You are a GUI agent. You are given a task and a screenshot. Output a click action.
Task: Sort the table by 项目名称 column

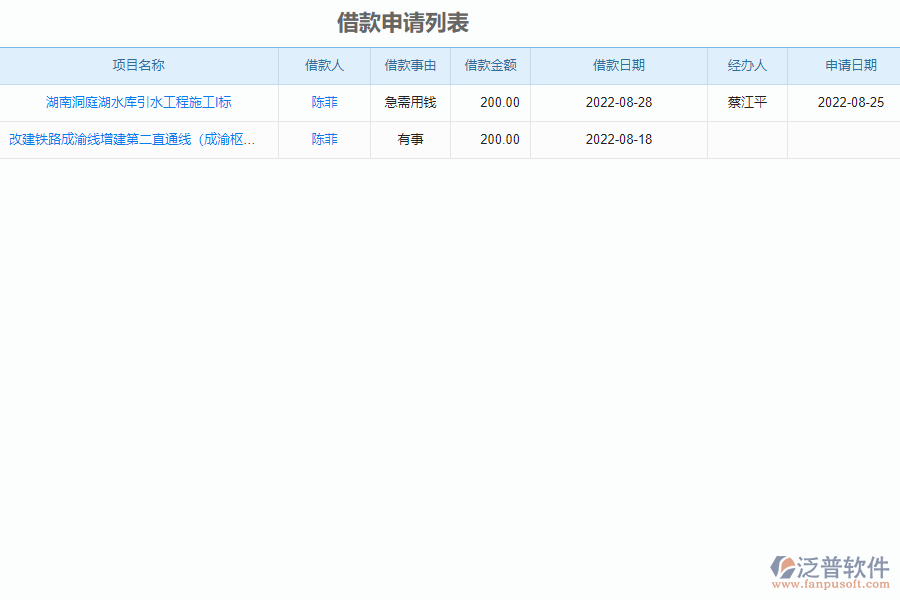coord(139,65)
